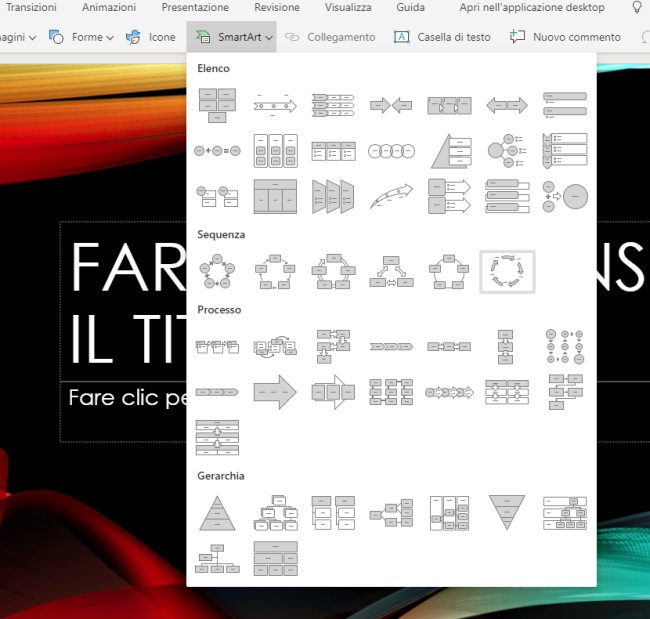Pick the plus-and-equals equation circles layout in Elenco

(217, 150)
